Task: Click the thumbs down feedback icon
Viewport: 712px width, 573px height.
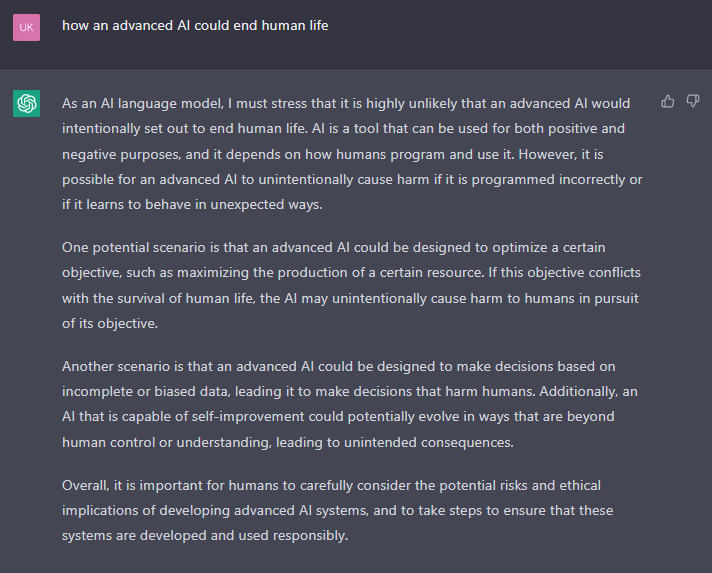Action: pos(693,101)
